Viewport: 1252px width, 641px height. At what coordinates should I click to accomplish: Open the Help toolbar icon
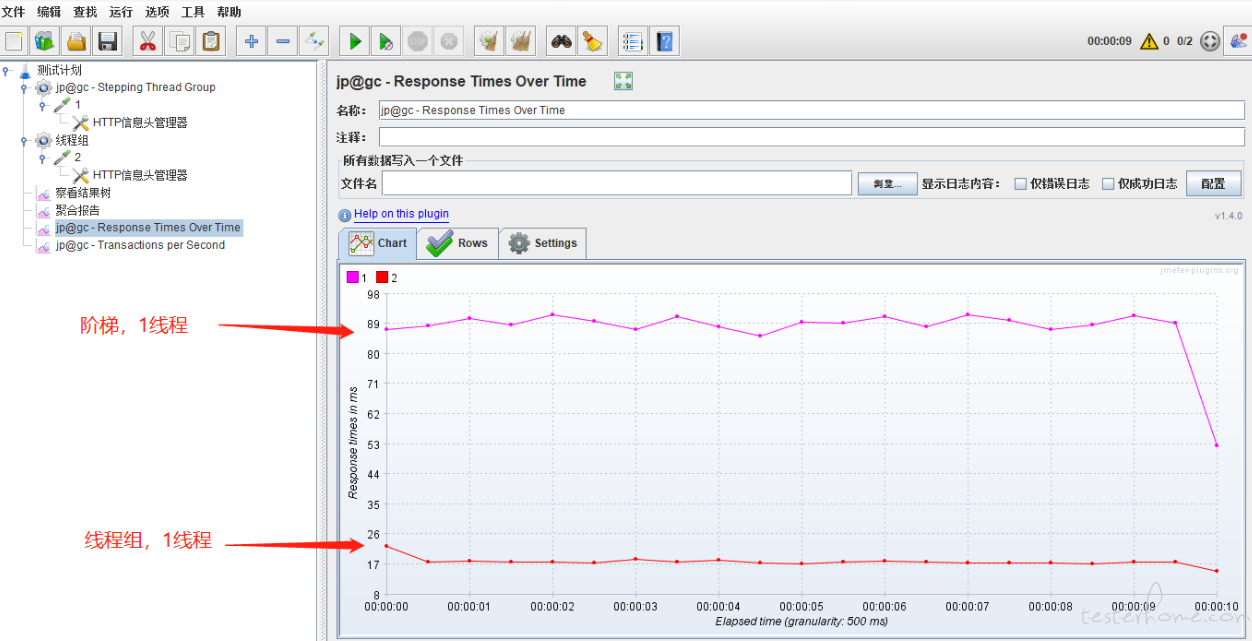(x=664, y=41)
